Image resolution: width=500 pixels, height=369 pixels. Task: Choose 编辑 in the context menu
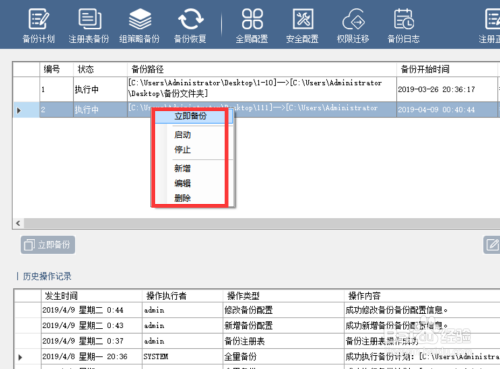[x=182, y=183]
